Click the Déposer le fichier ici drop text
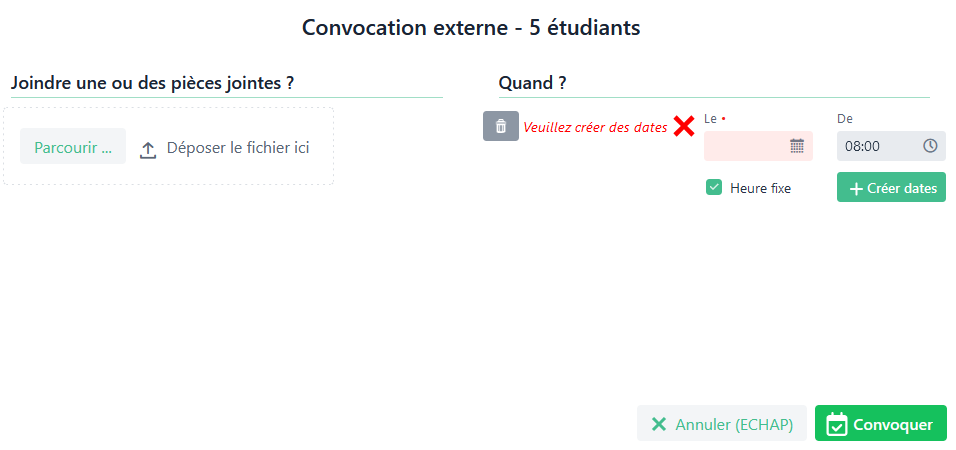This screenshot has height=450, width=956. pyautogui.click(x=238, y=148)
